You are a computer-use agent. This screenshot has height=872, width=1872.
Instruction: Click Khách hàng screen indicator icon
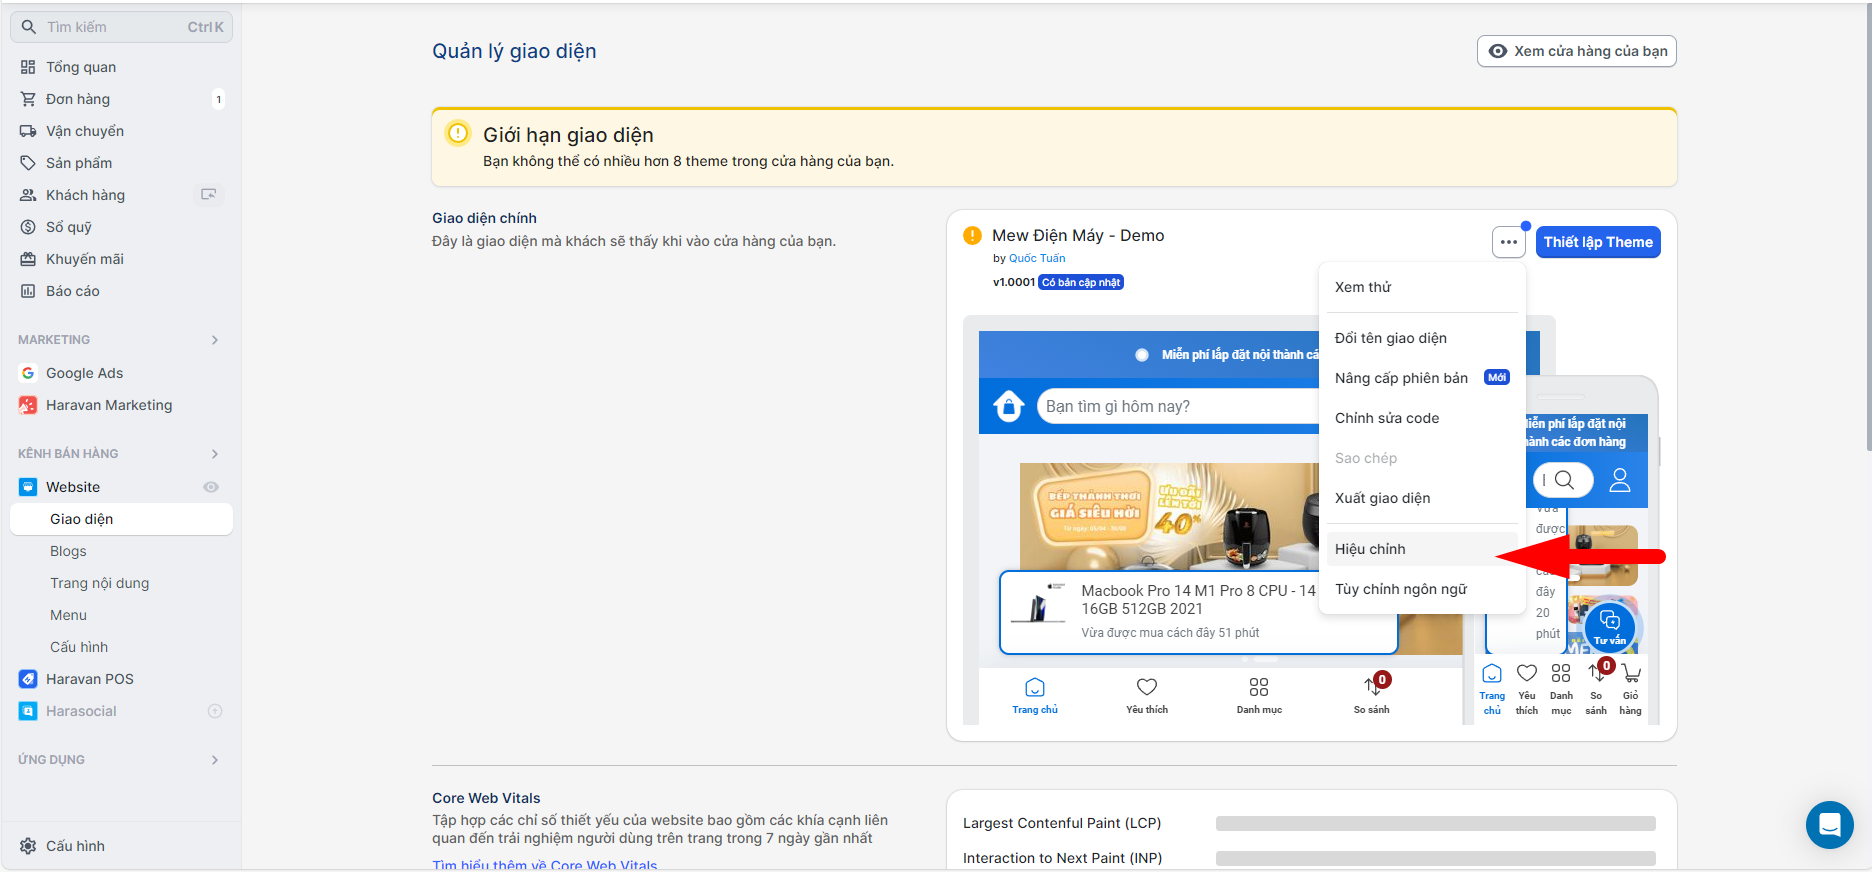[208, 195]
